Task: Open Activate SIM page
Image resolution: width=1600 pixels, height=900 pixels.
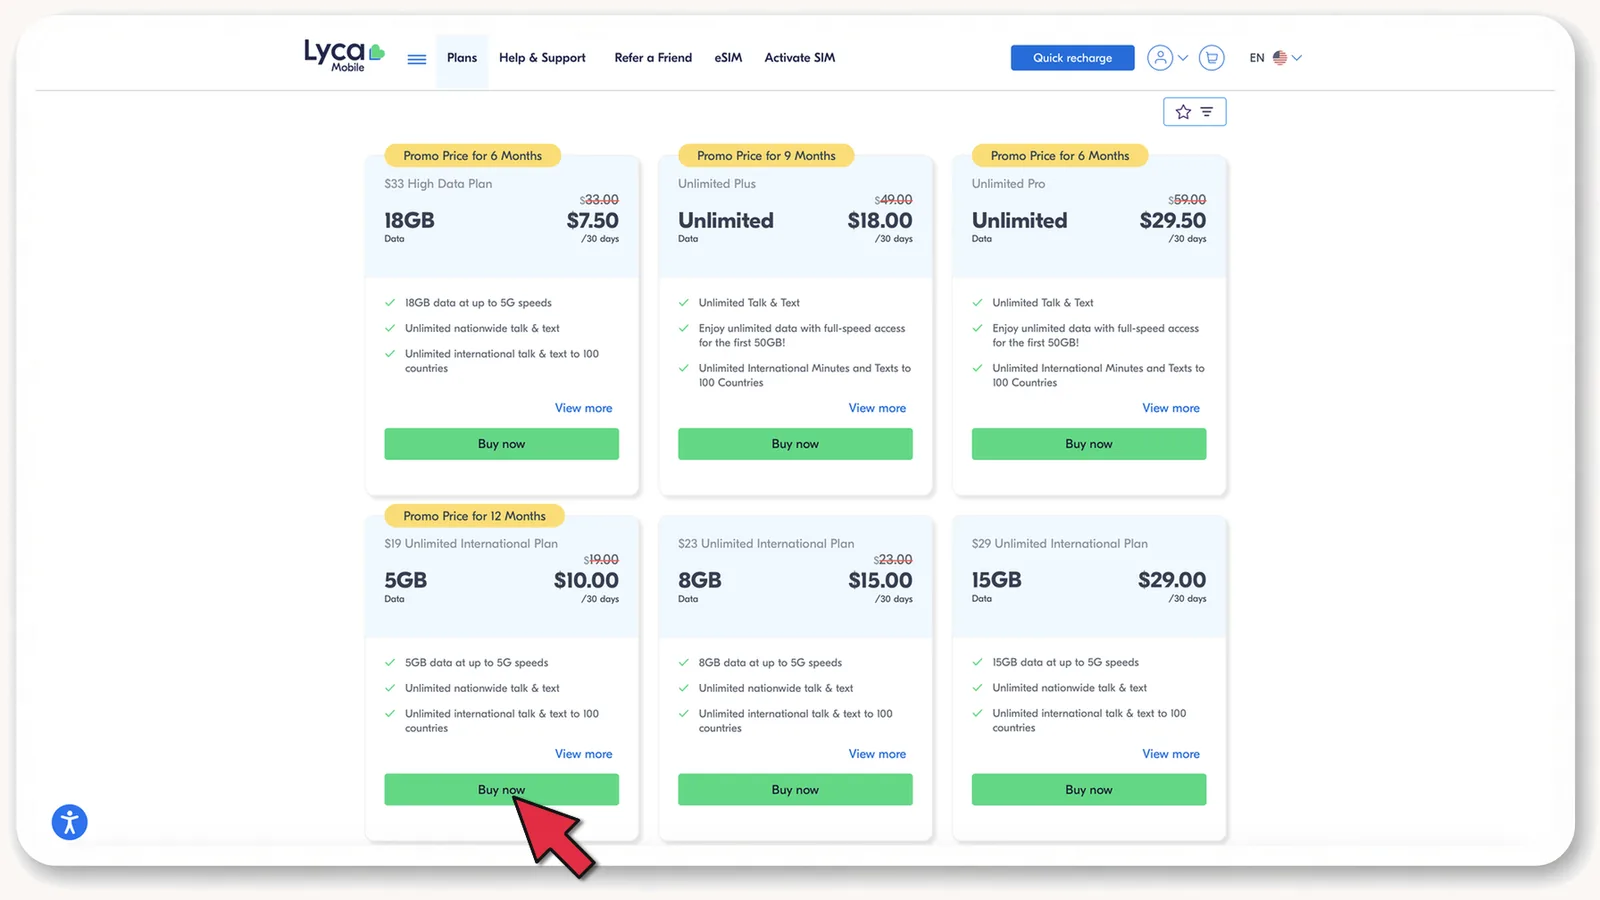Action: (x=800, y=58)
